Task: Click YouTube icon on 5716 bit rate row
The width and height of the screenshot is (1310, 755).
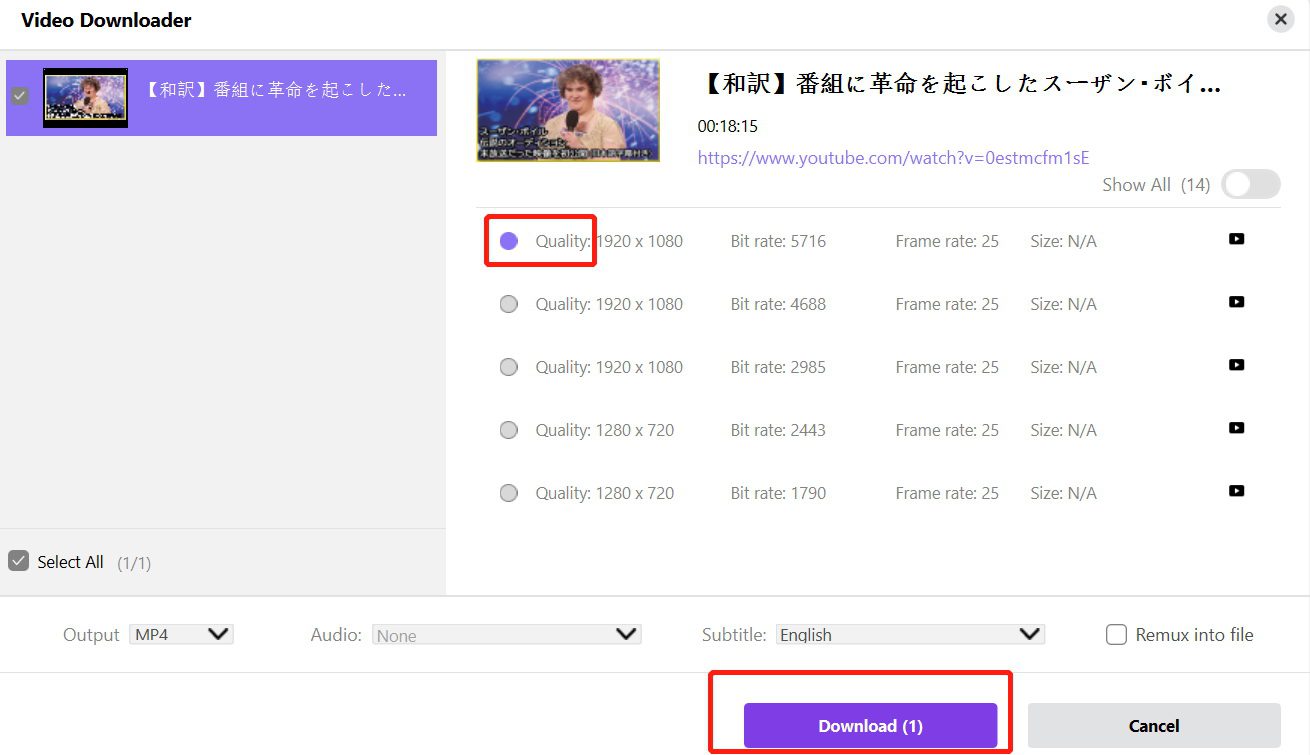Action: click(x=1236, y=239)
